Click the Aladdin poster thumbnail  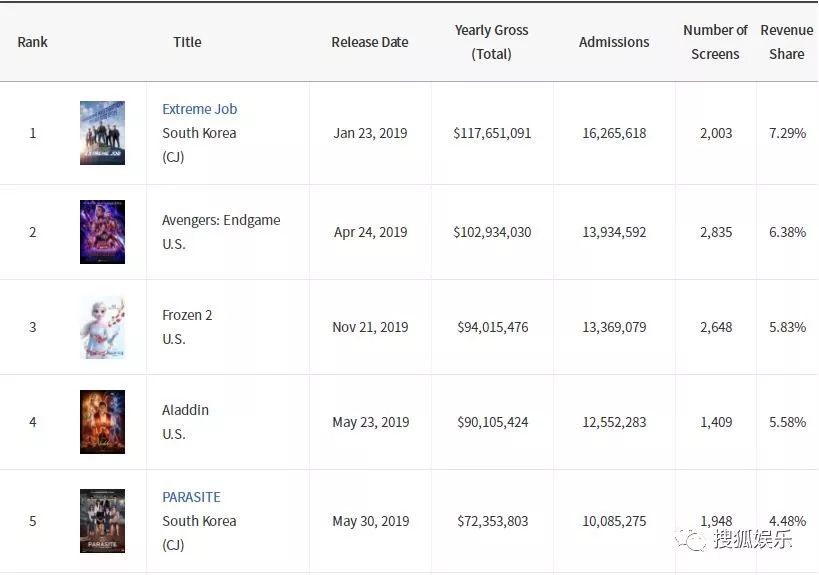pyautogui.click(x=102, y=422)
